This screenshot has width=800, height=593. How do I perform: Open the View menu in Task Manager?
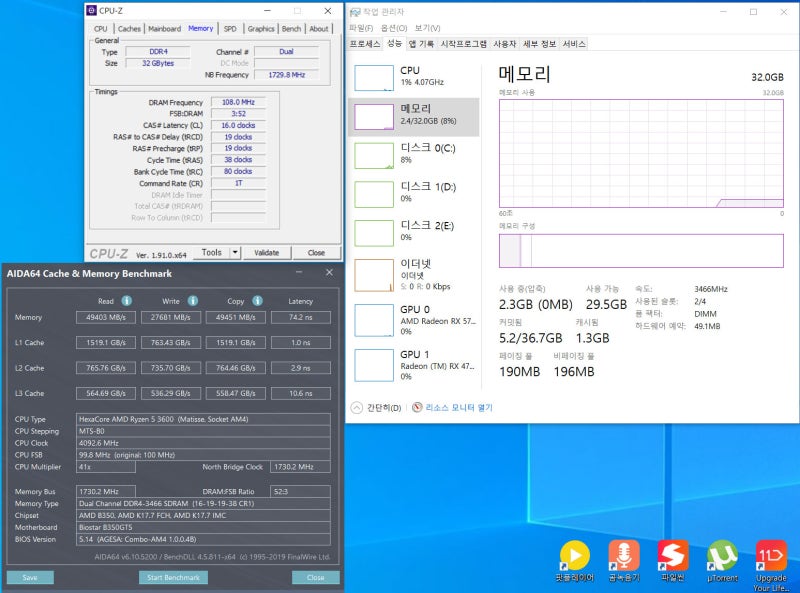427,28
